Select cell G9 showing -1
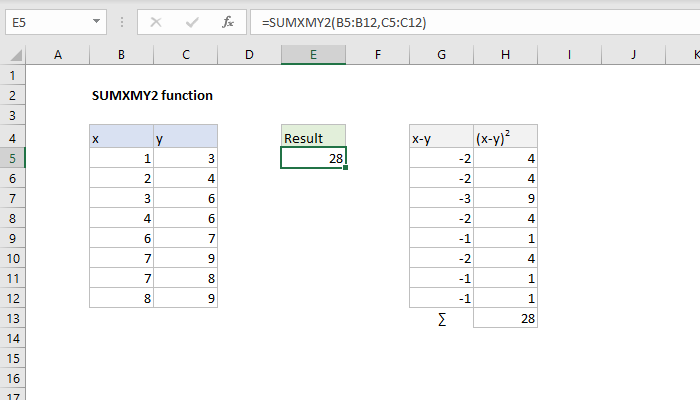 pos(442,238)
